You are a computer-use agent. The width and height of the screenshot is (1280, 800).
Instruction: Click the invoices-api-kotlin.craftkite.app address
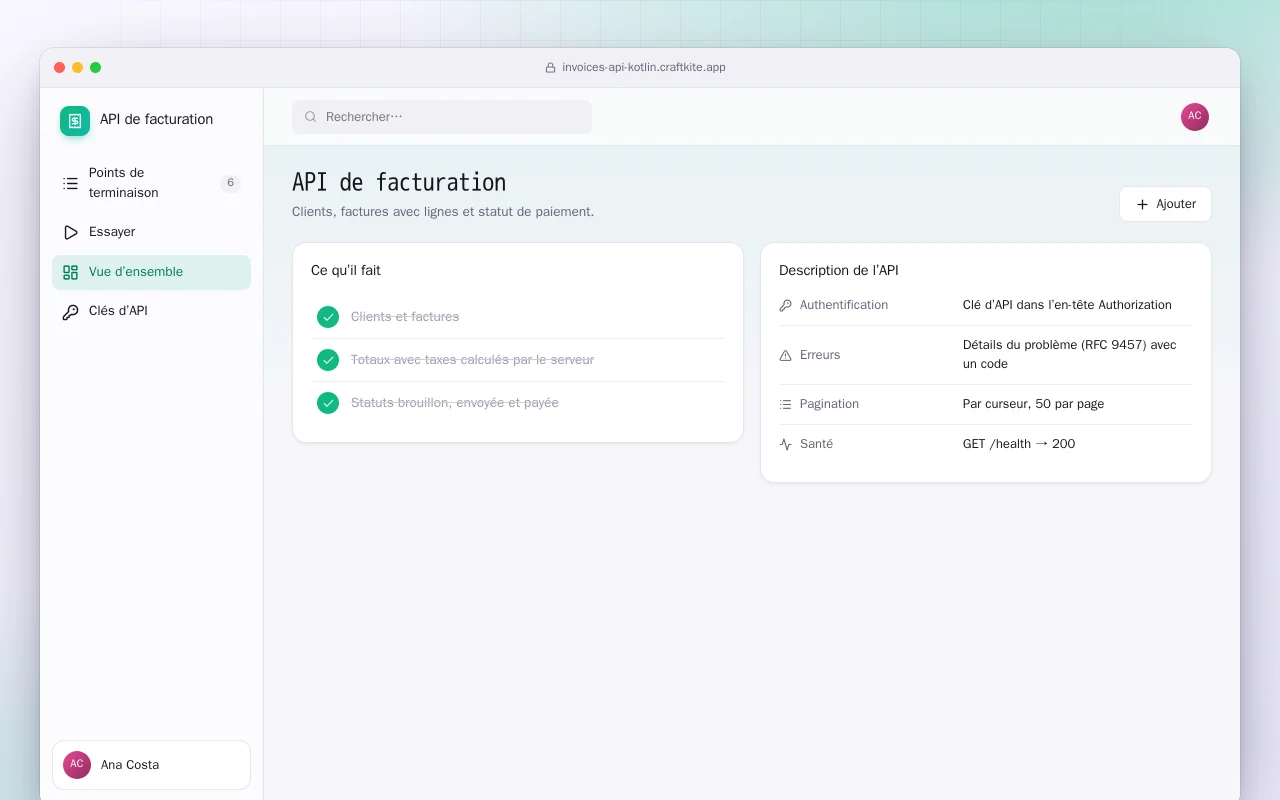point(644,68)
